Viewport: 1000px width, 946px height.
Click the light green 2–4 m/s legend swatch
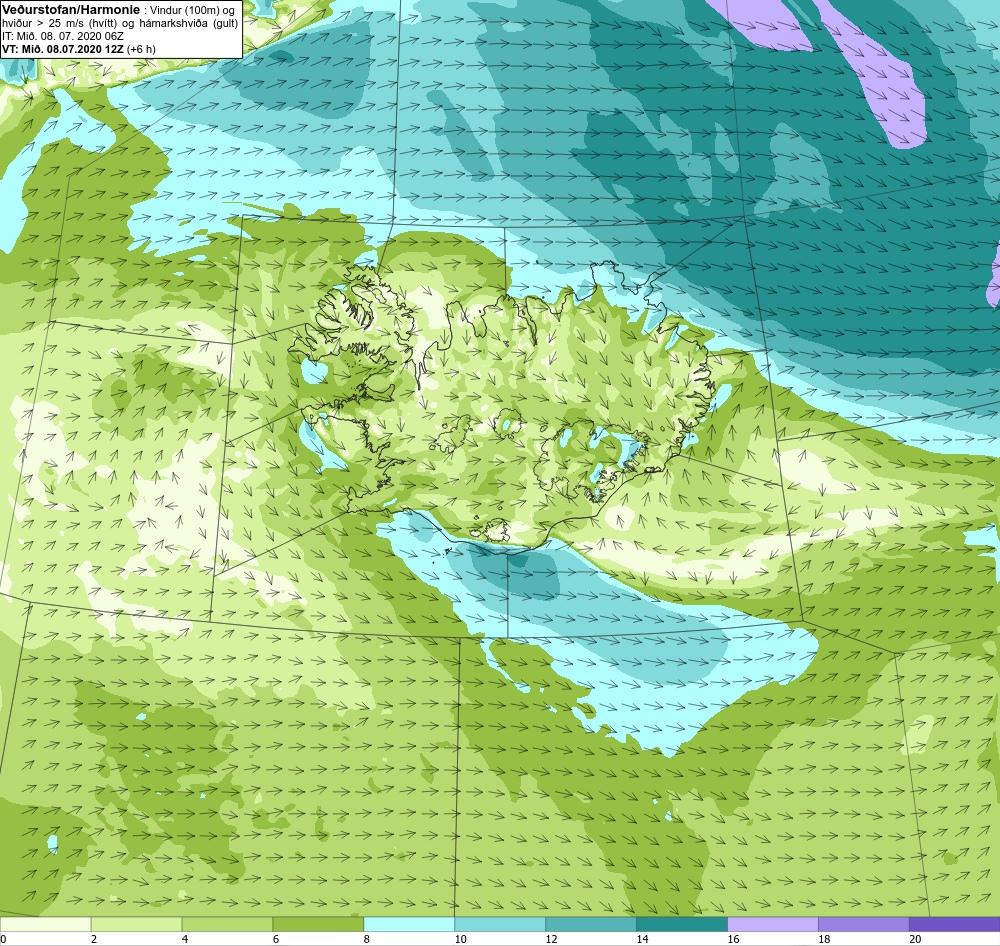[136, 924]
